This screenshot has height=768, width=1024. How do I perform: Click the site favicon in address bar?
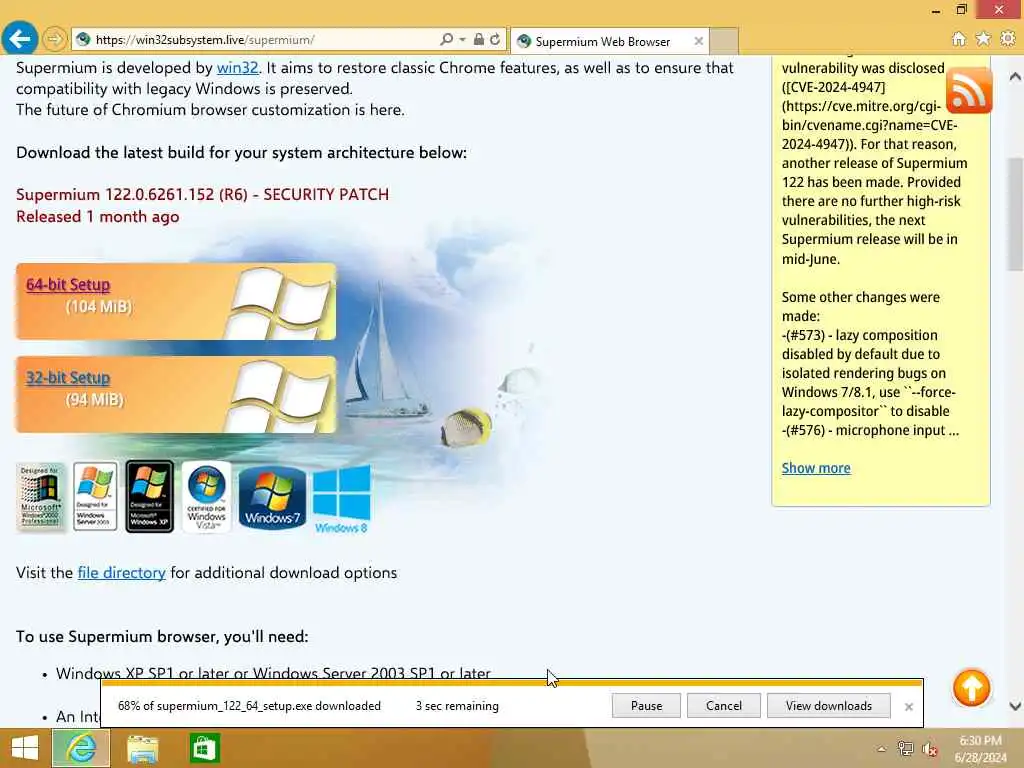[83, 40]
